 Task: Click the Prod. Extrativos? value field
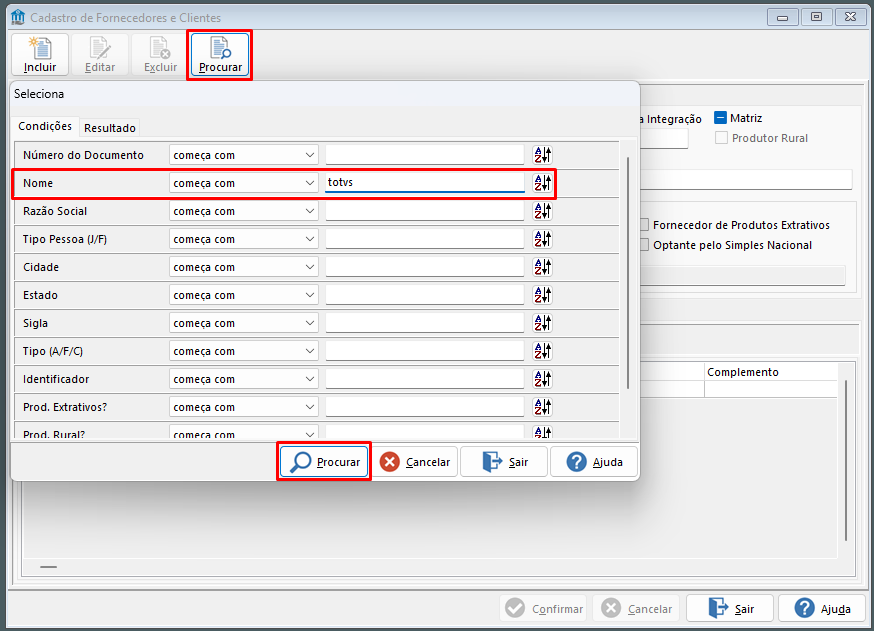pos(425,407)
